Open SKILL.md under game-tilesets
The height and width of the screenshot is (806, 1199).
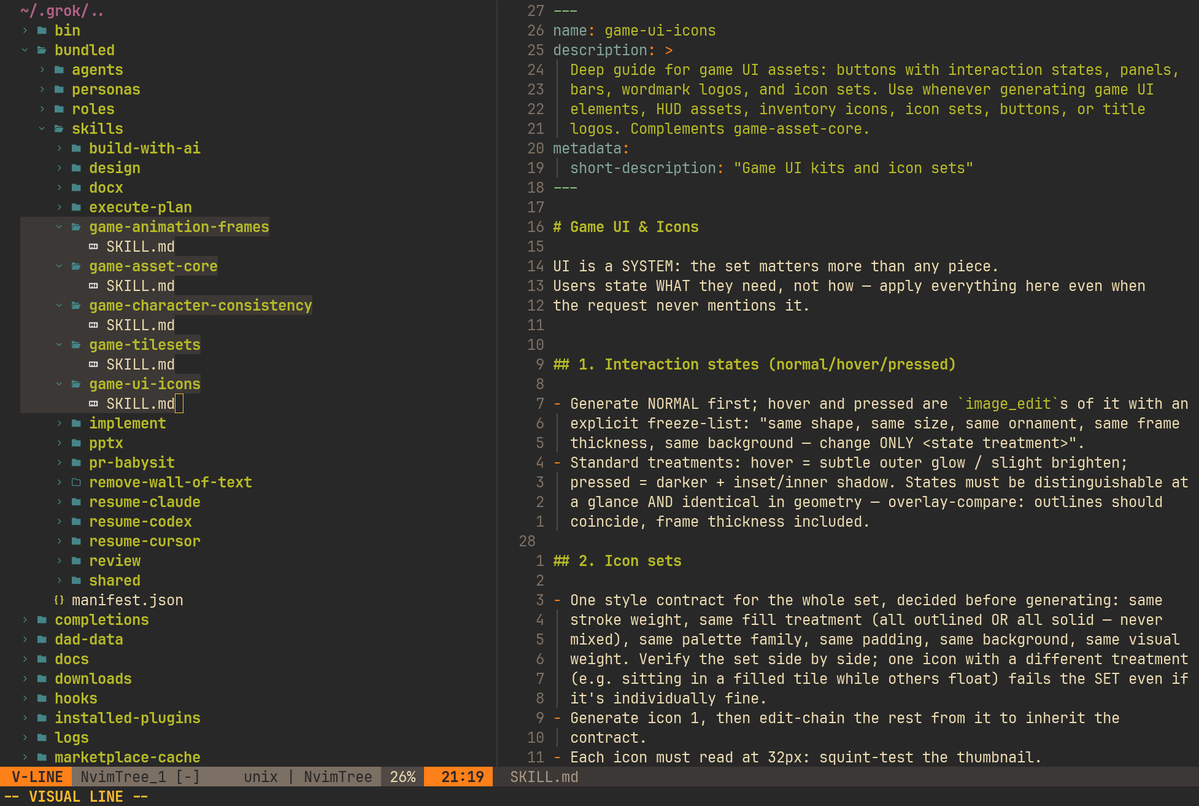point(140,365)
